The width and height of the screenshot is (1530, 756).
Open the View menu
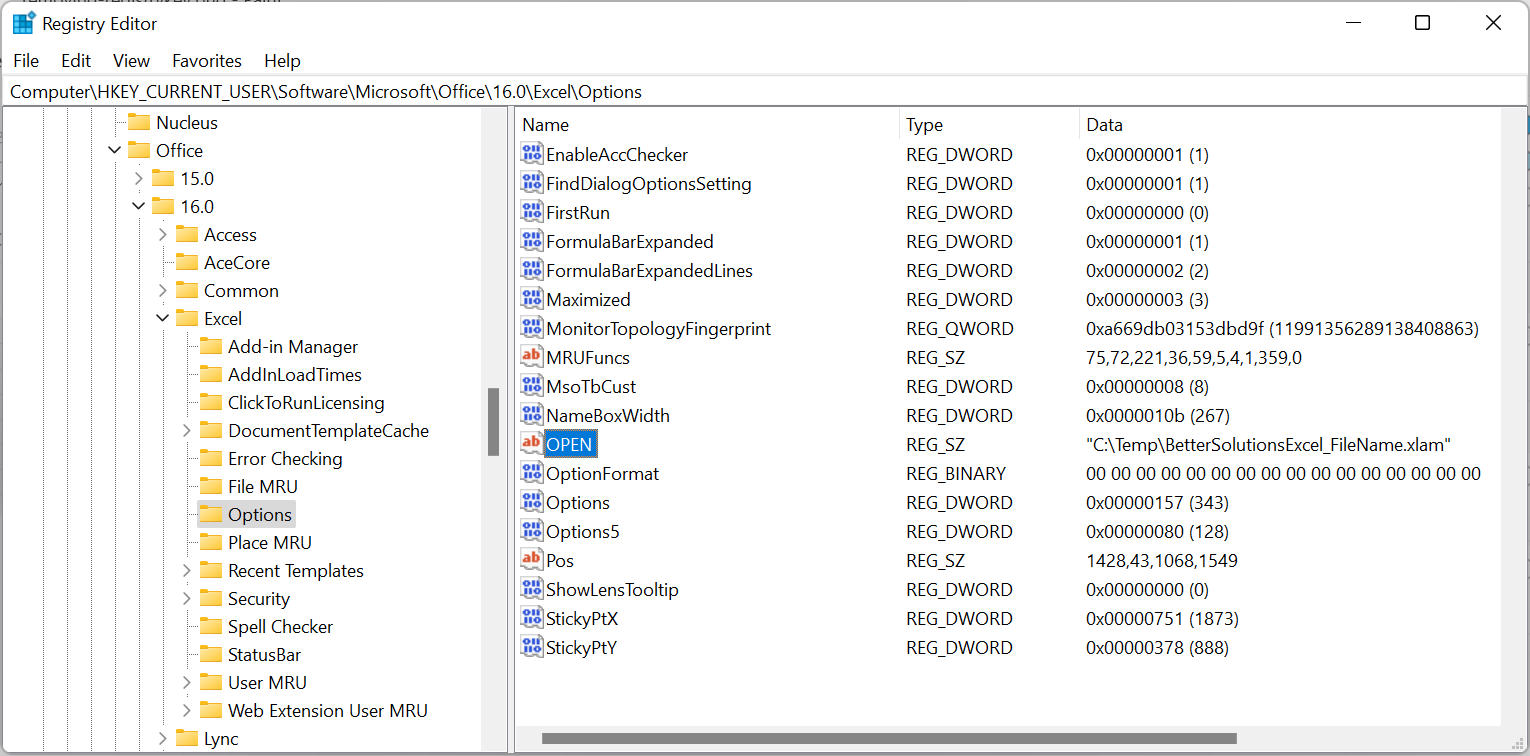(131, 61)
